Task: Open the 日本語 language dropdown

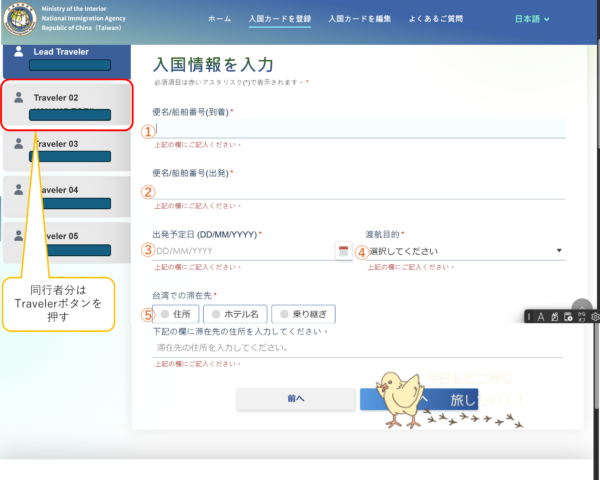Action: 530,19
